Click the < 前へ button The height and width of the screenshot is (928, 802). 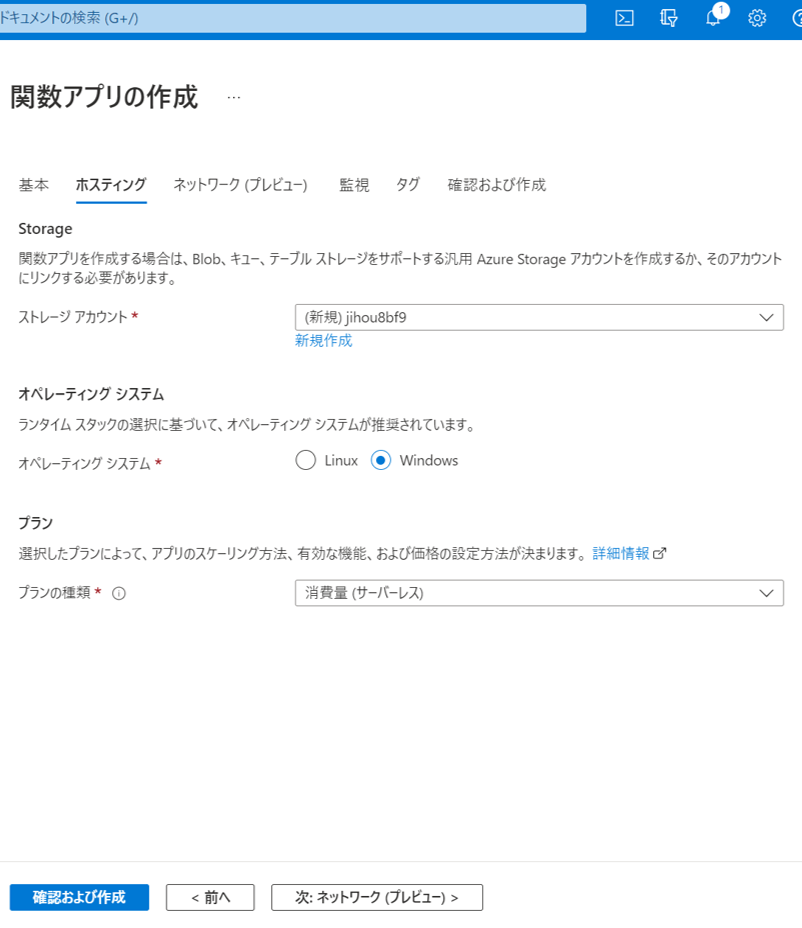[210, 897]
